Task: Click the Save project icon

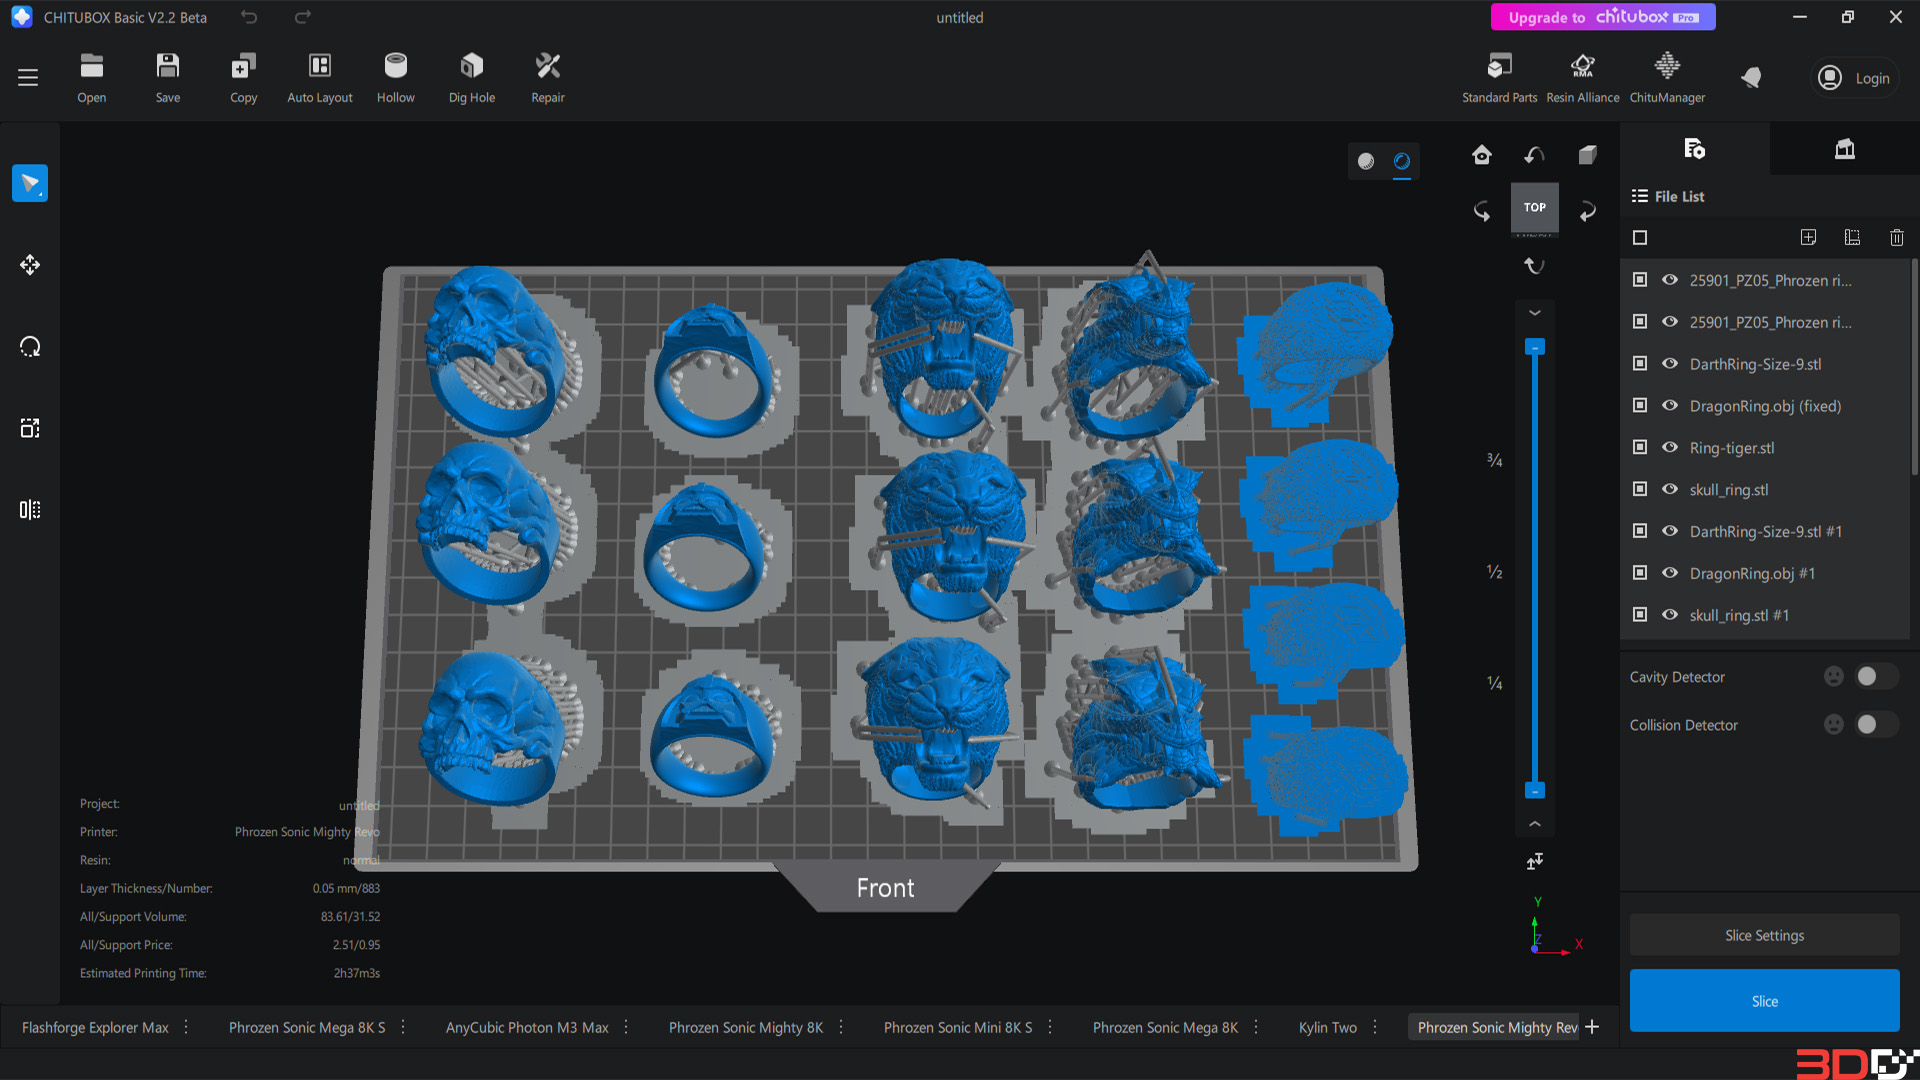Action: click(x=168, y=78)
